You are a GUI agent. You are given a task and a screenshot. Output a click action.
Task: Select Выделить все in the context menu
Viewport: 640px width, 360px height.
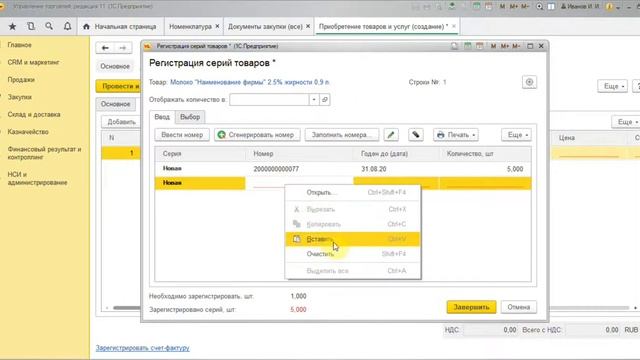point(353,271)
